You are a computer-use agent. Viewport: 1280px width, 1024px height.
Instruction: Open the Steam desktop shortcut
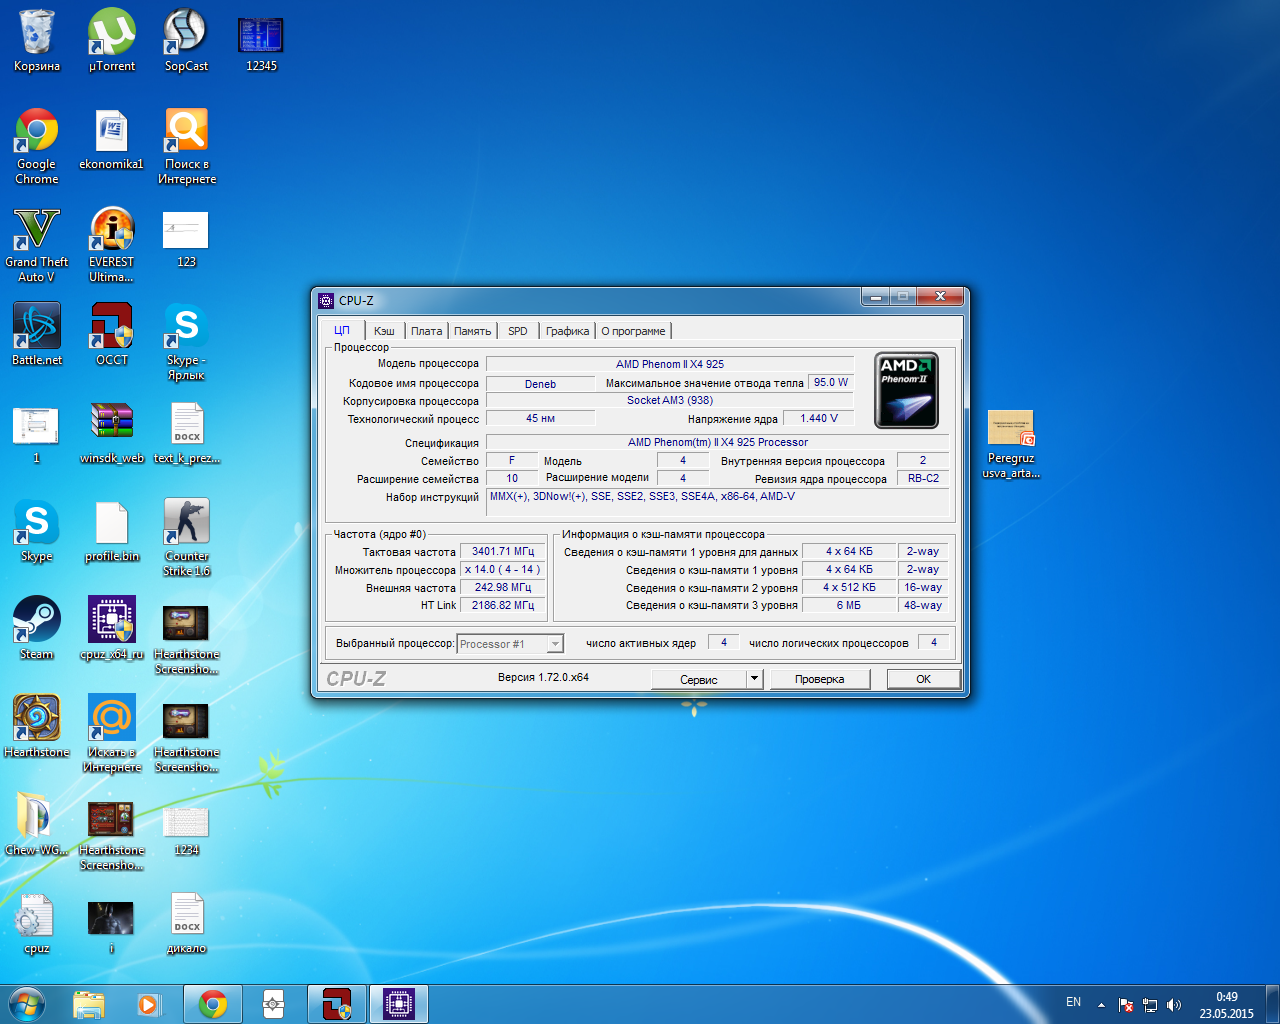click(37, 622)
